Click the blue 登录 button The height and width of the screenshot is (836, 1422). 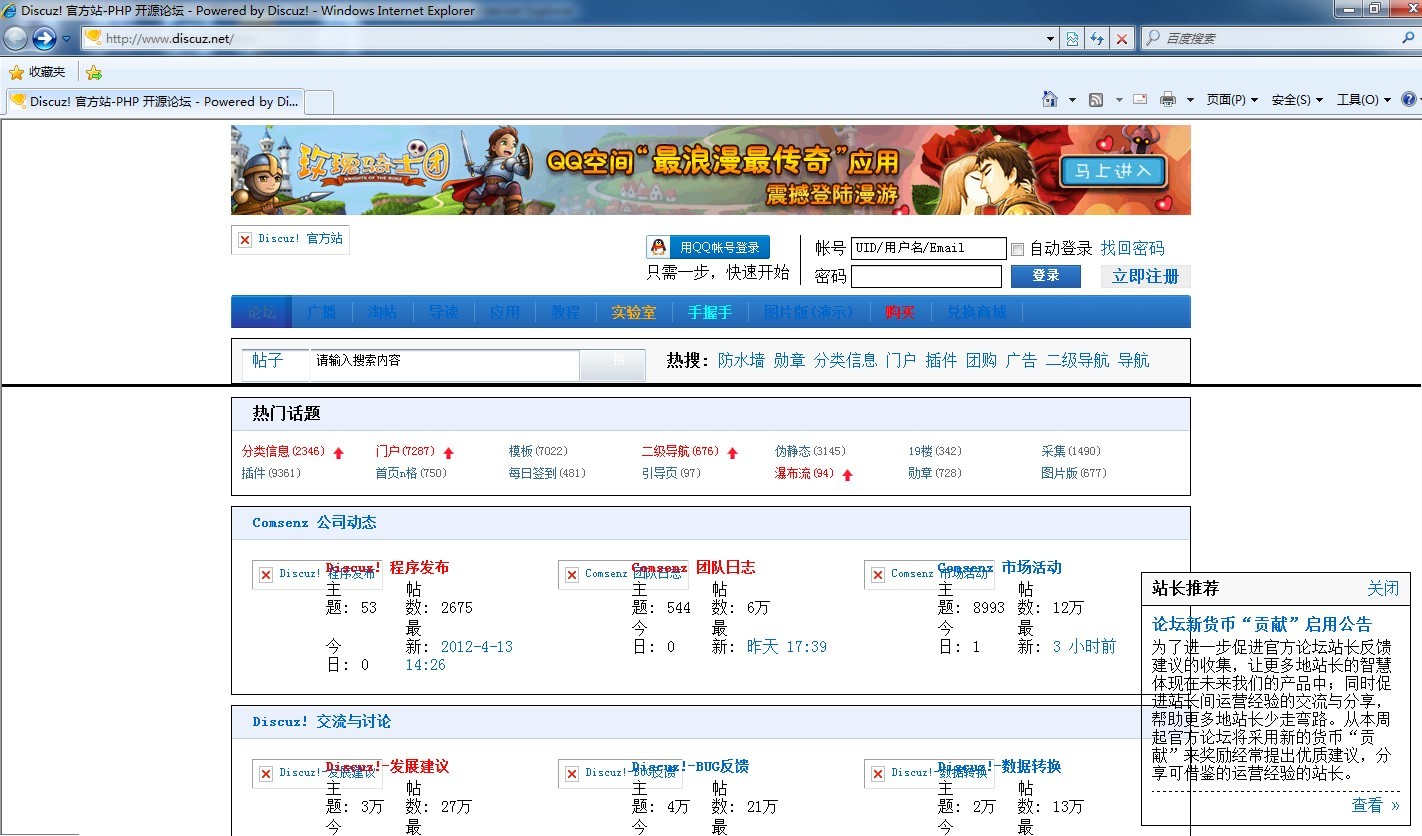(x=1046, y=276)
